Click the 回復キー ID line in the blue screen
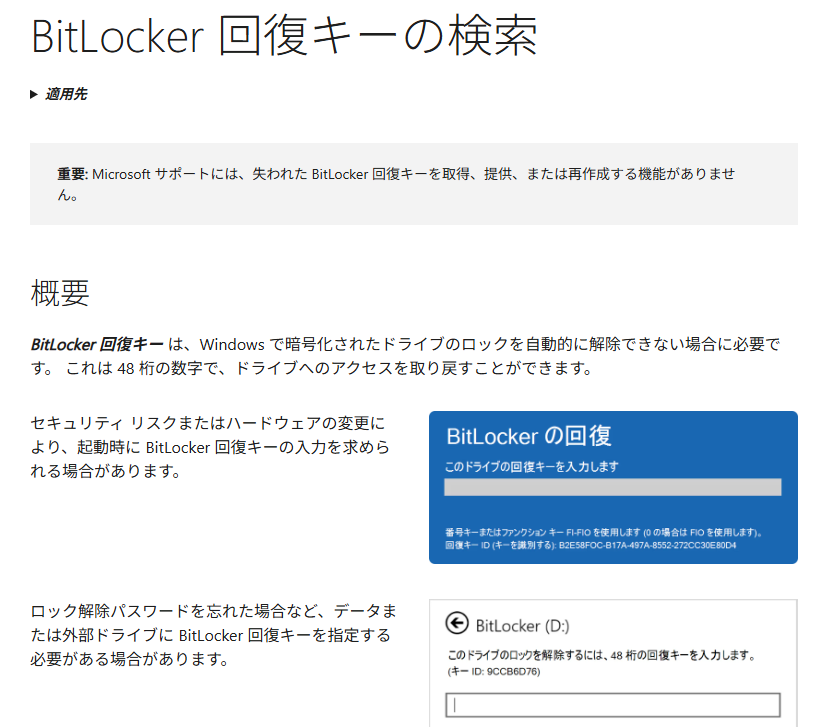 [x=590, y=546]
